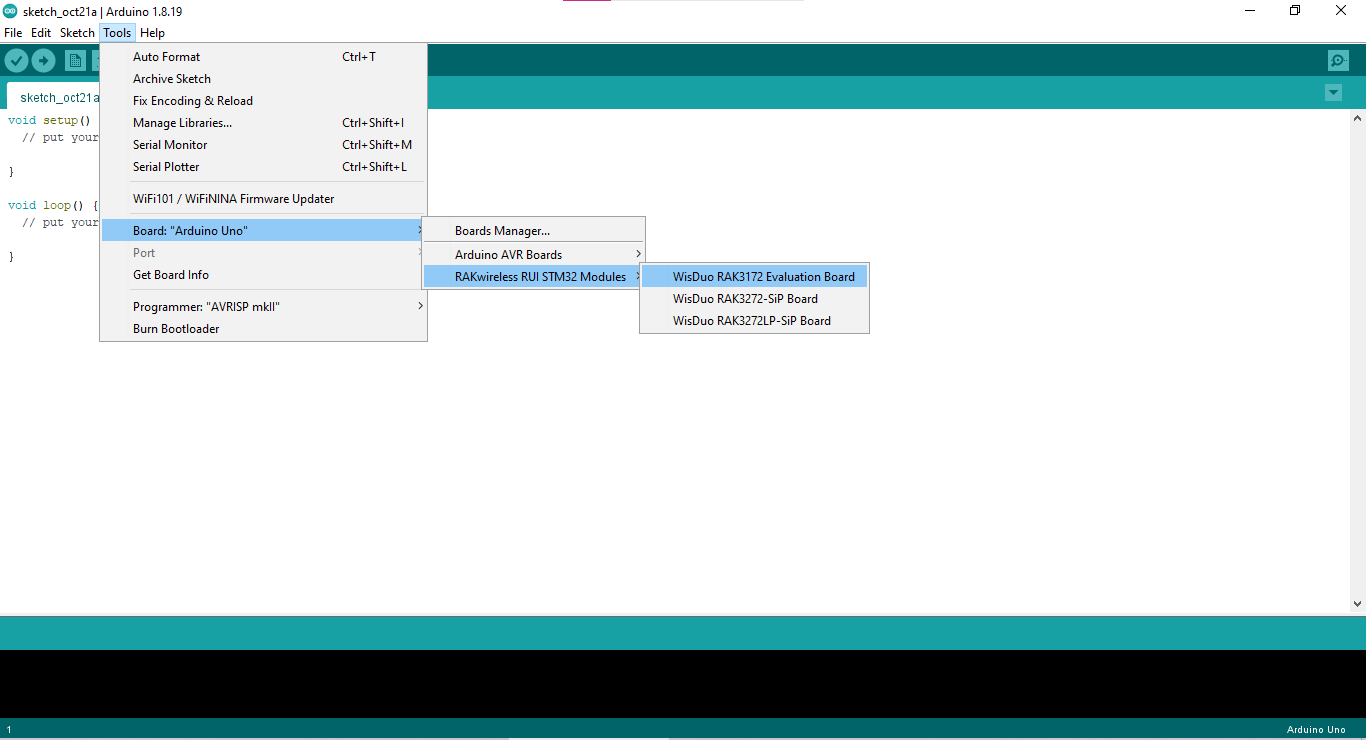
Task: Launch Serial Plotter from menu
Action: point(264,167)
